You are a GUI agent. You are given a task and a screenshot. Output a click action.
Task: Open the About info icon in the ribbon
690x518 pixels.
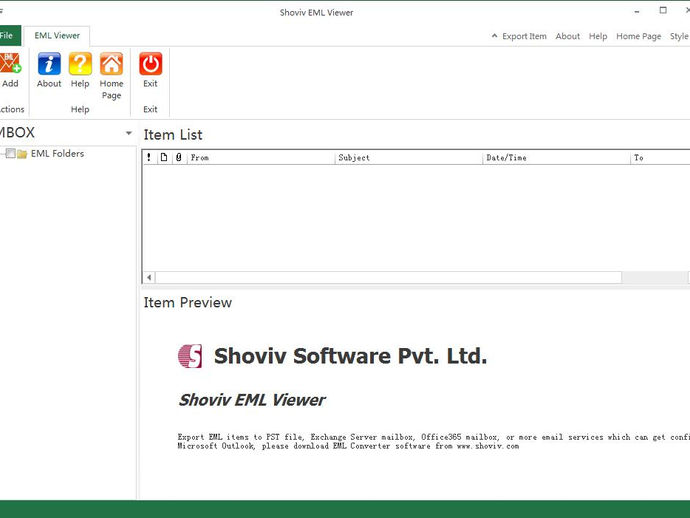(49, 63)
